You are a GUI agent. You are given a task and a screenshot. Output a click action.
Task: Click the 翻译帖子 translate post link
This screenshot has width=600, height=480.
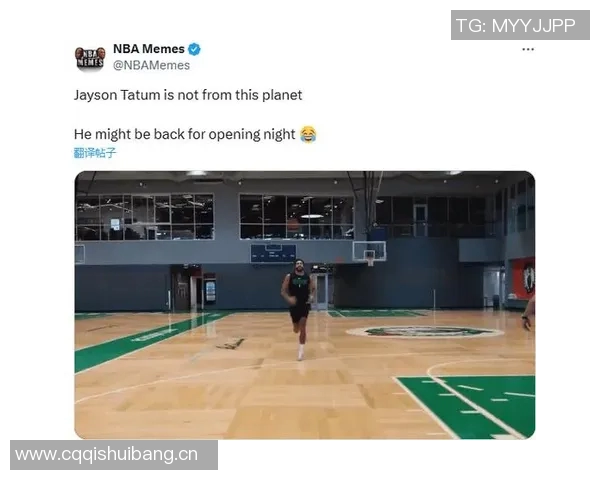coord(95,153)
